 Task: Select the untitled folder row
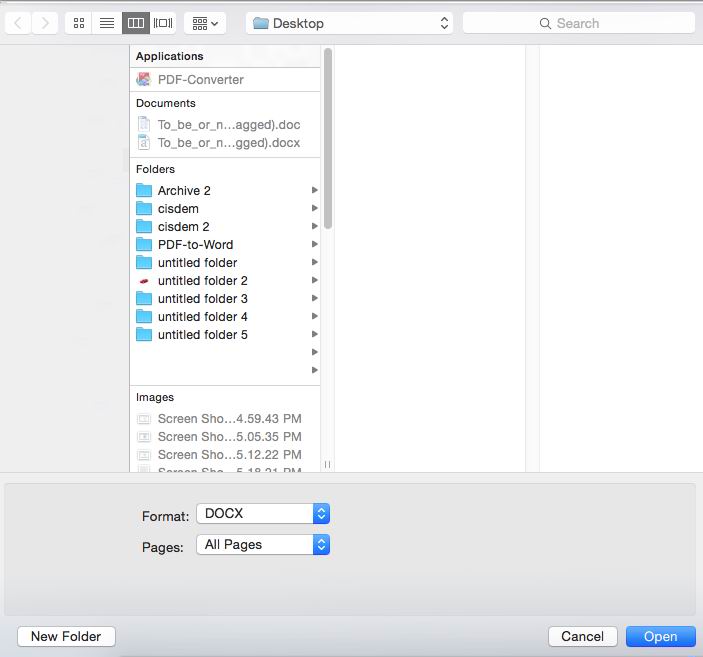pos(225,262)
